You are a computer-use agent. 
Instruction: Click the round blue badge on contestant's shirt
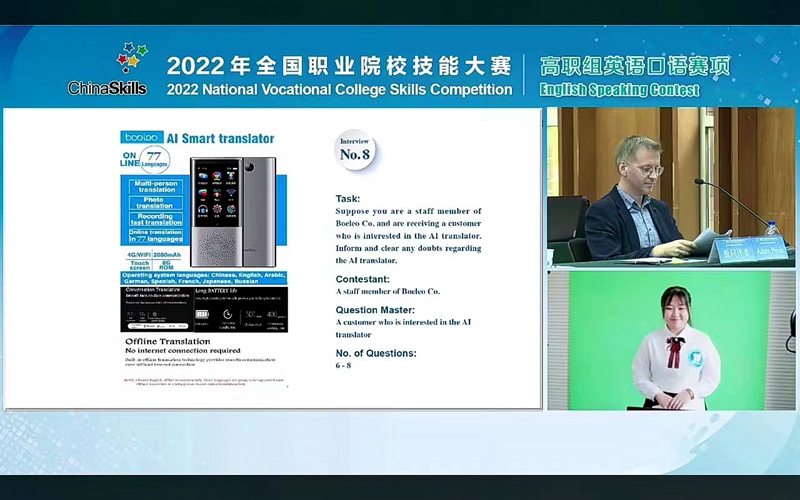point(695,359)
